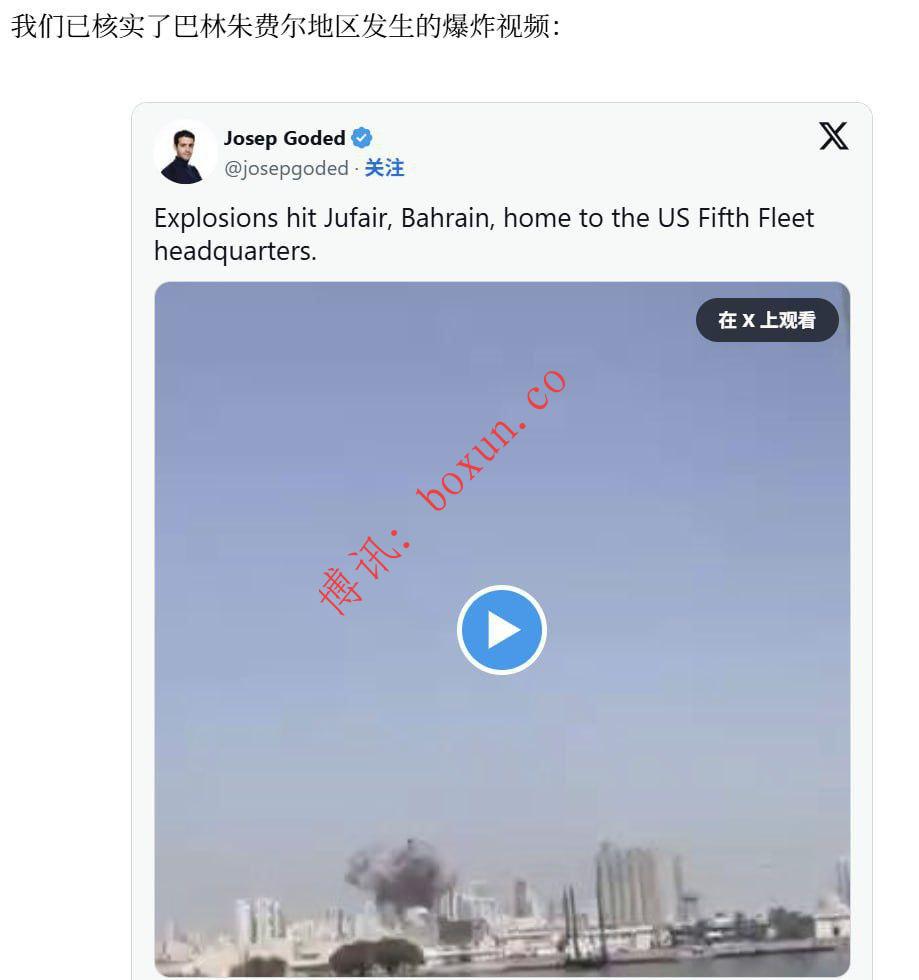Click the X logo on the tweet card
919x980 pixels.
click(833, 136)
